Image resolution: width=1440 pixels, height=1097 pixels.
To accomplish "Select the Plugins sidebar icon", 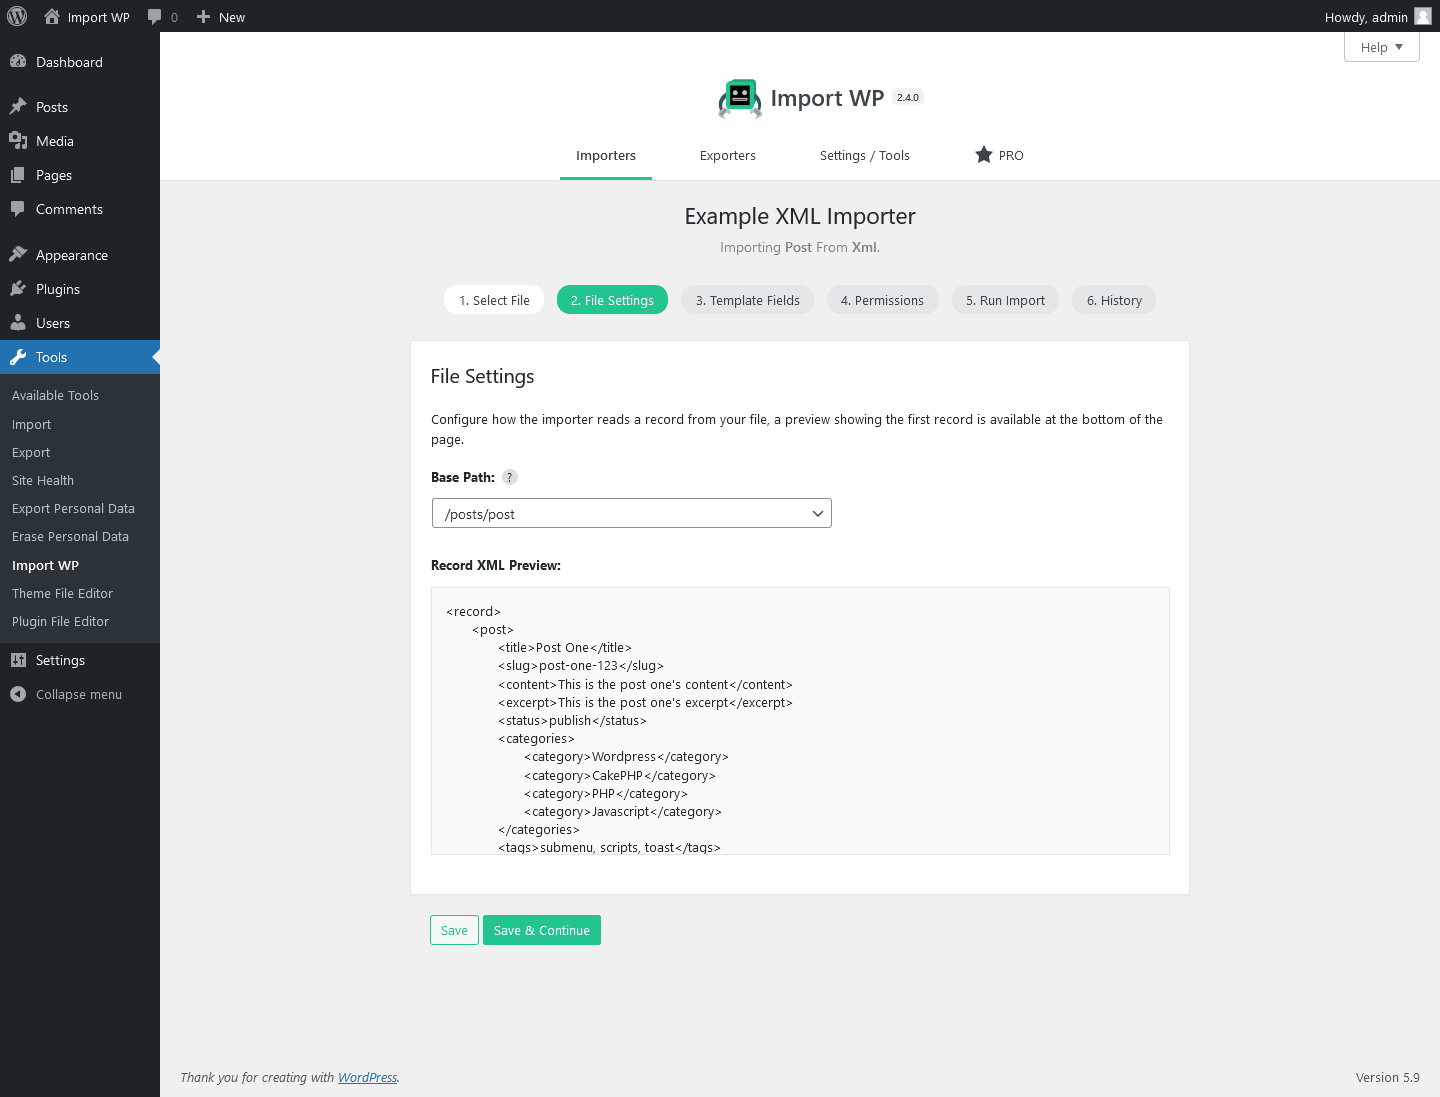I will pyautogui.click(x=20, y=289).
